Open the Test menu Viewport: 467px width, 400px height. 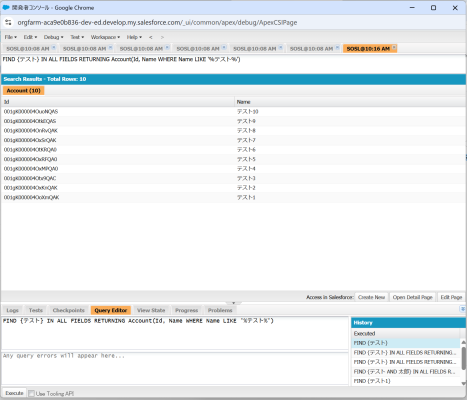click(x=77, y=37)
